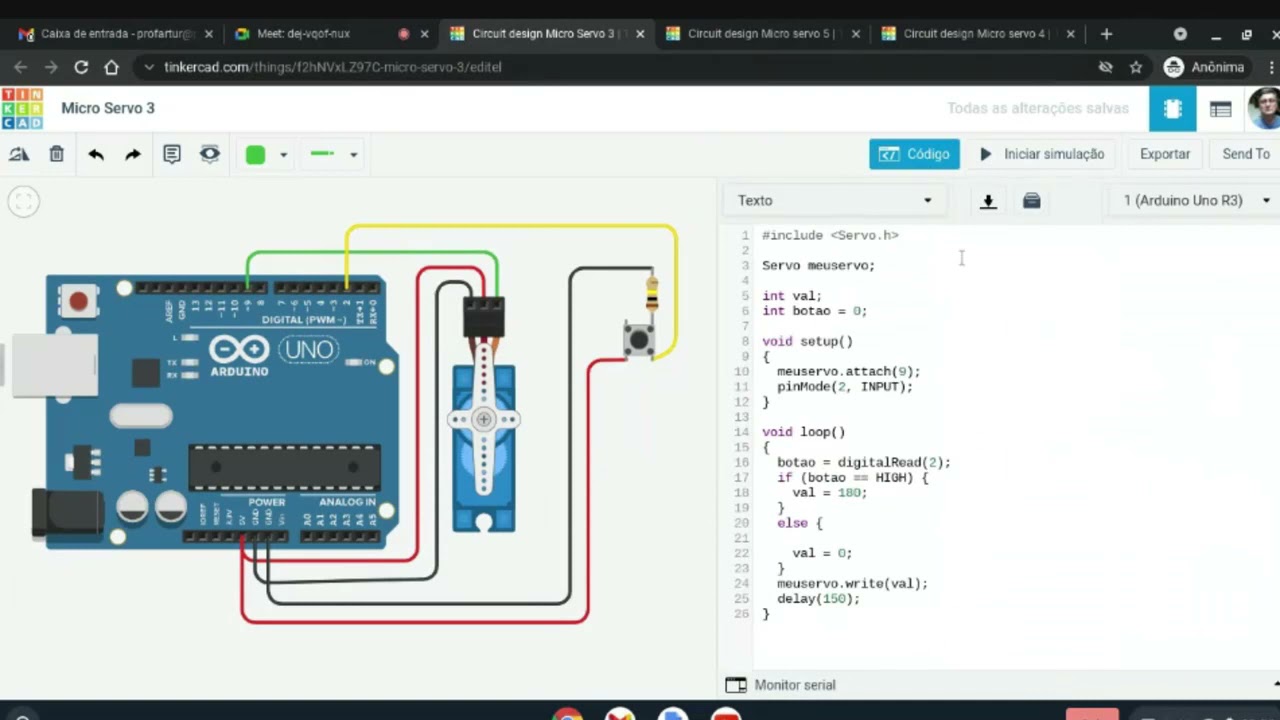Bookmark page with the star icon

coord(1135,67)
